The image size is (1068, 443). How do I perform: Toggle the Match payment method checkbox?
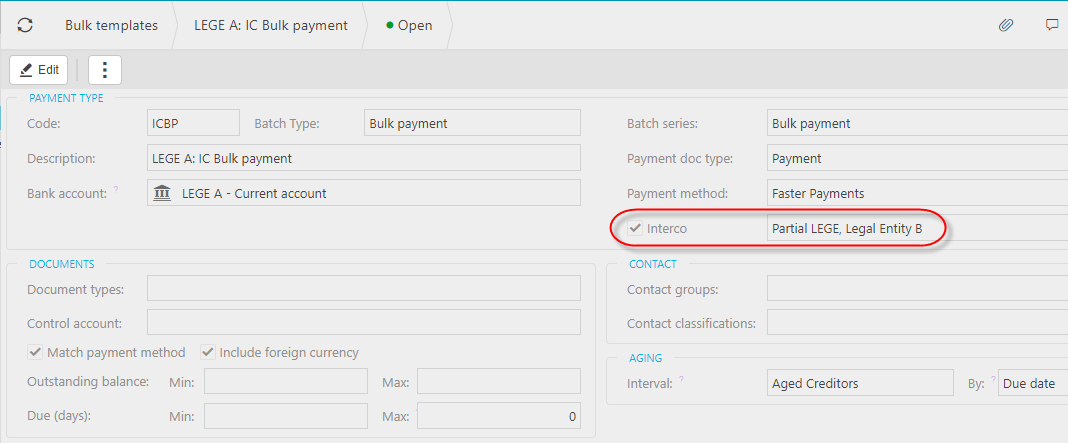click(x=35, y=352)
